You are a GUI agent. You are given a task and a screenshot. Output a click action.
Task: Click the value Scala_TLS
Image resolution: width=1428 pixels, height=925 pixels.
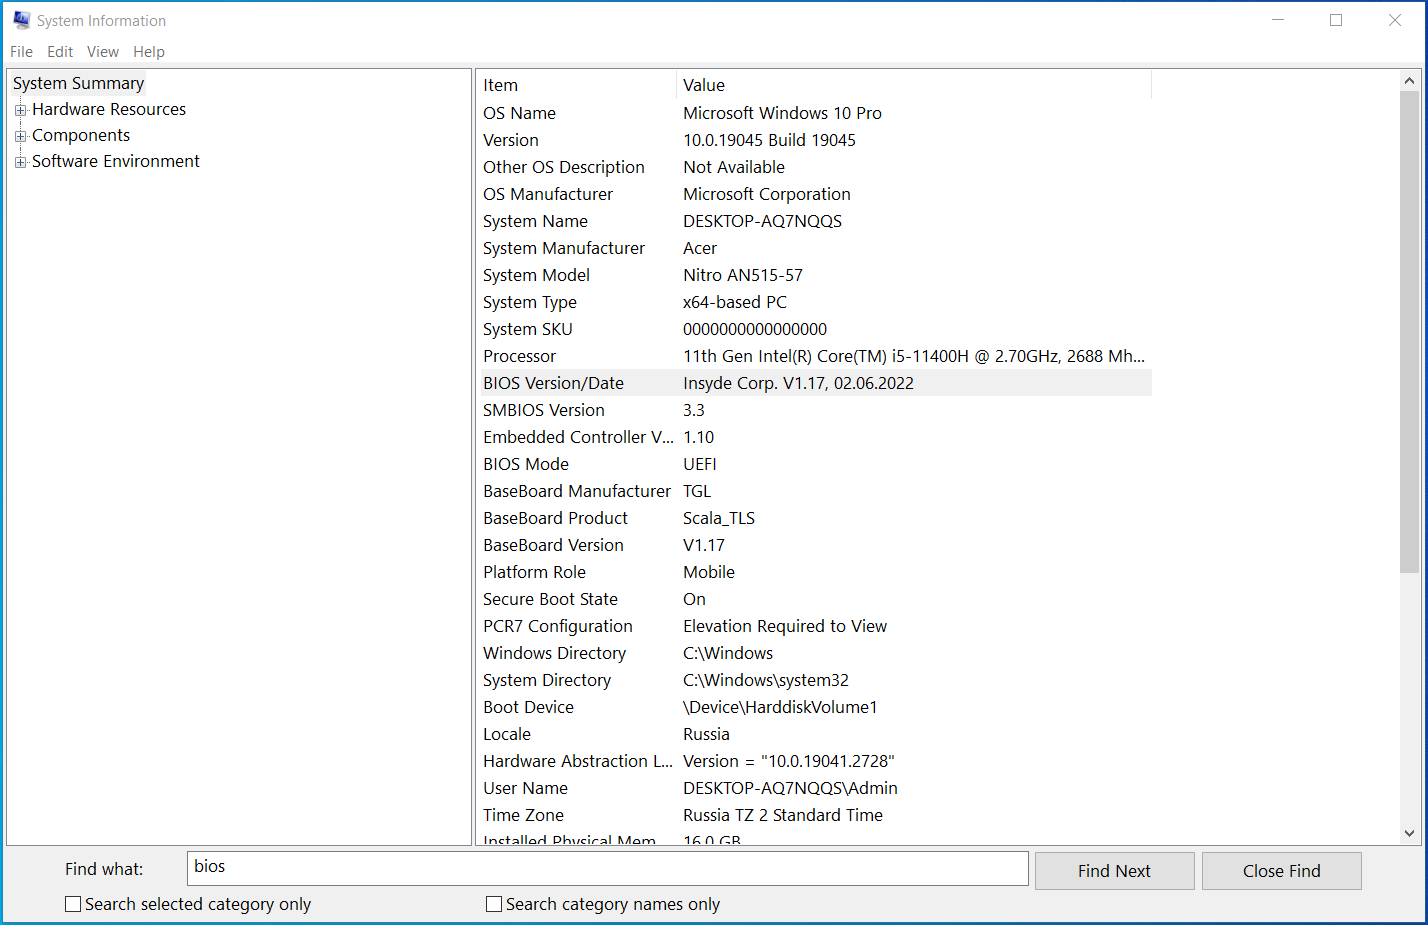pos(719,518)
